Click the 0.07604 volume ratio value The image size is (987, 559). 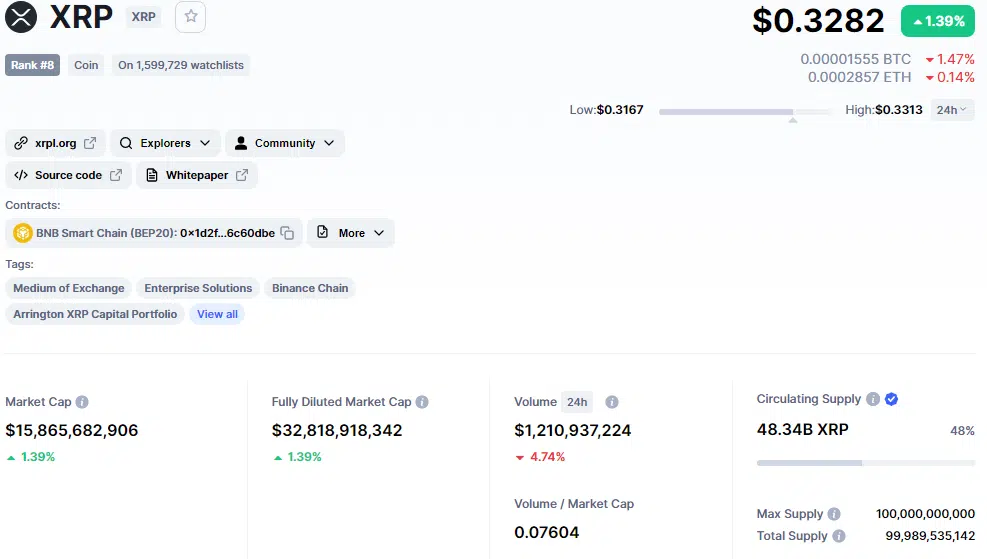pyautogui.click(x=546, y=532)
